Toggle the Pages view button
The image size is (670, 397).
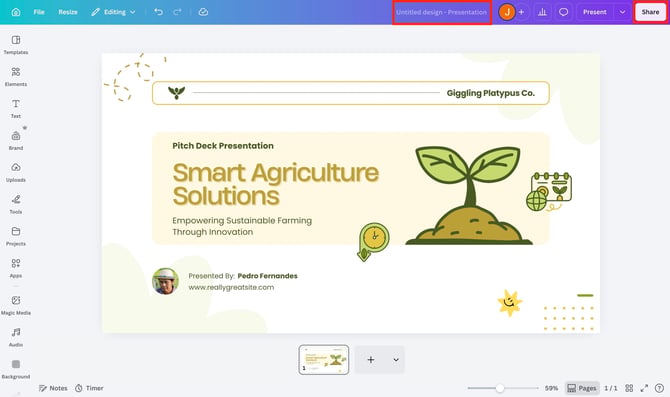(582, 388)
